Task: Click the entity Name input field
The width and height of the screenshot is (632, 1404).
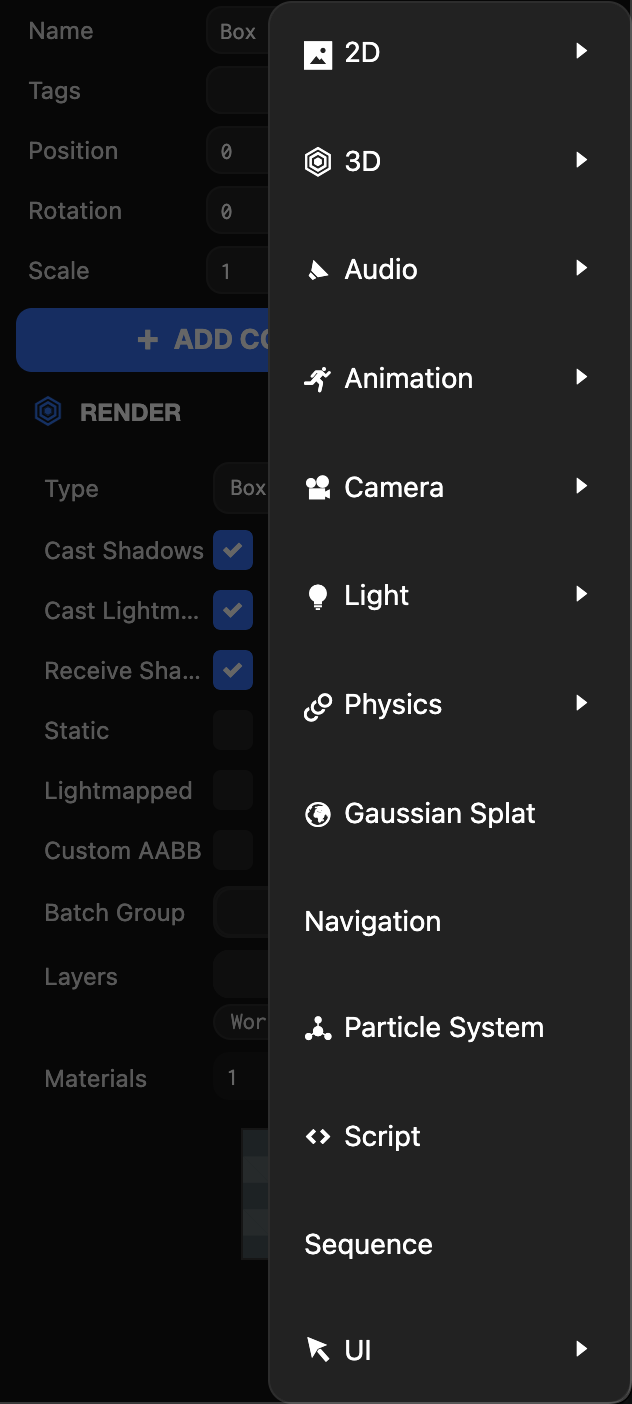Action: point(238,32)
